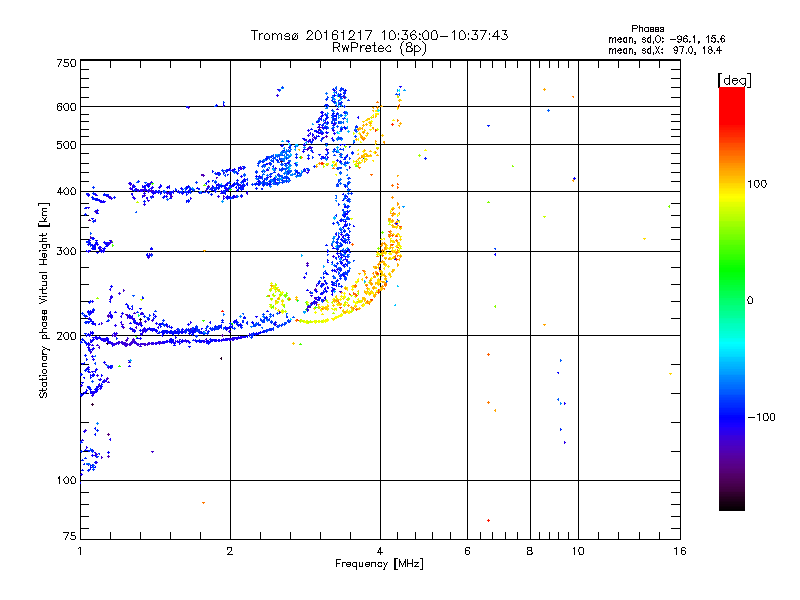Image resolution: width=800 pixels, height=600 pixels.
Task: Click the y-axis tick label '600'
Action: click(x=66, y=107)
